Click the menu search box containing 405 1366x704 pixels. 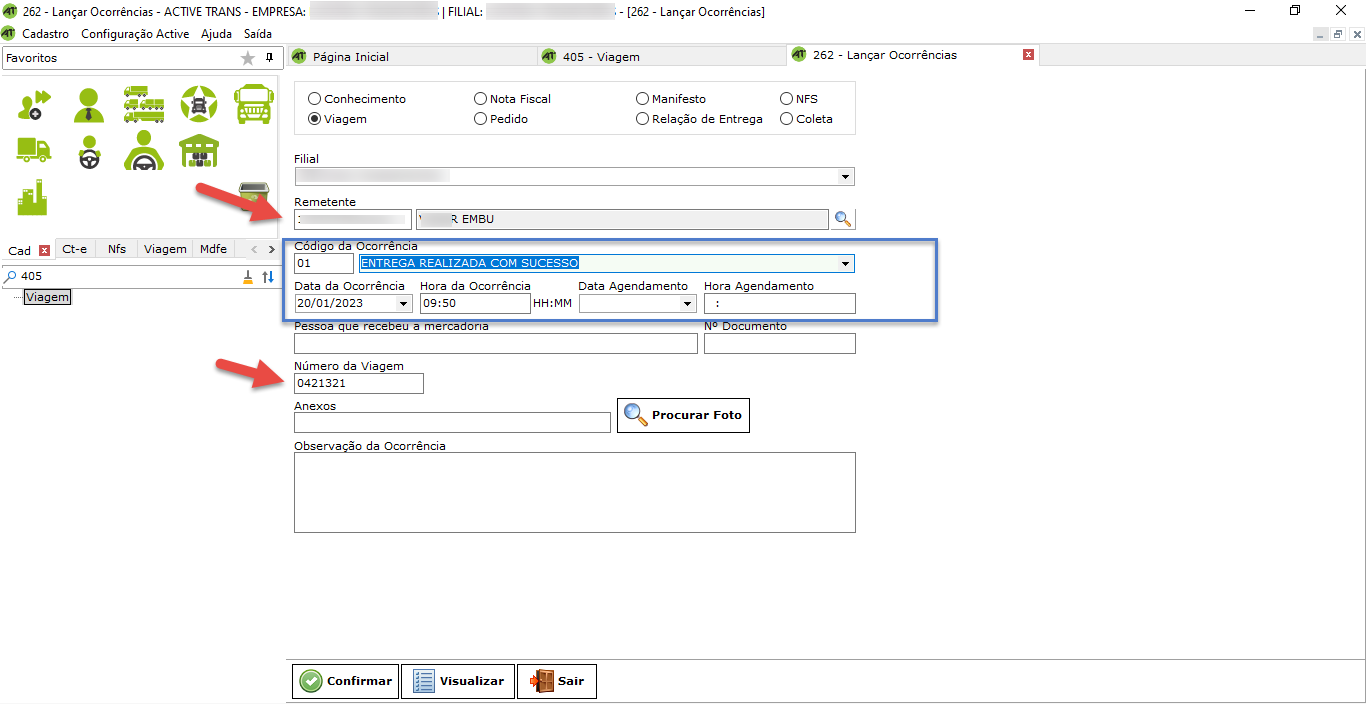point(127,277)
